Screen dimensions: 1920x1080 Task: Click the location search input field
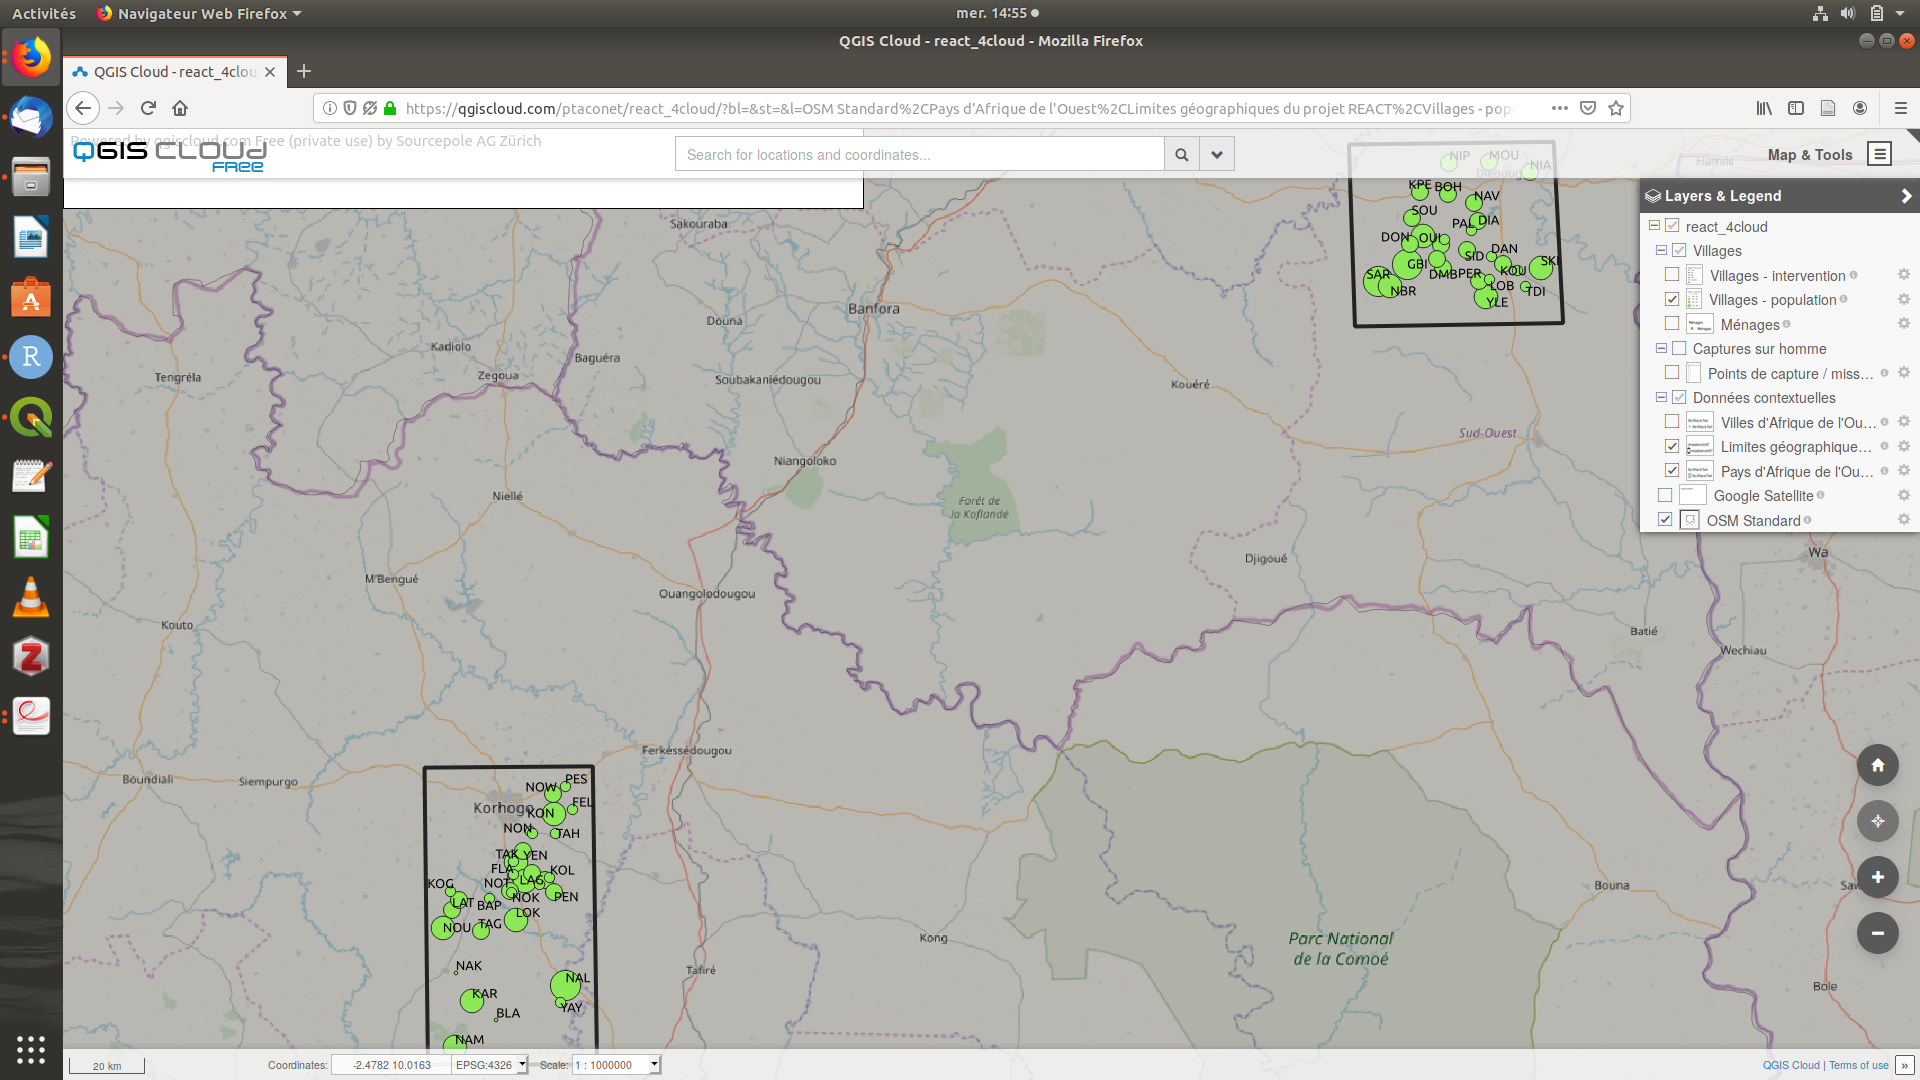pyautogui.click(x=919, y=154)
